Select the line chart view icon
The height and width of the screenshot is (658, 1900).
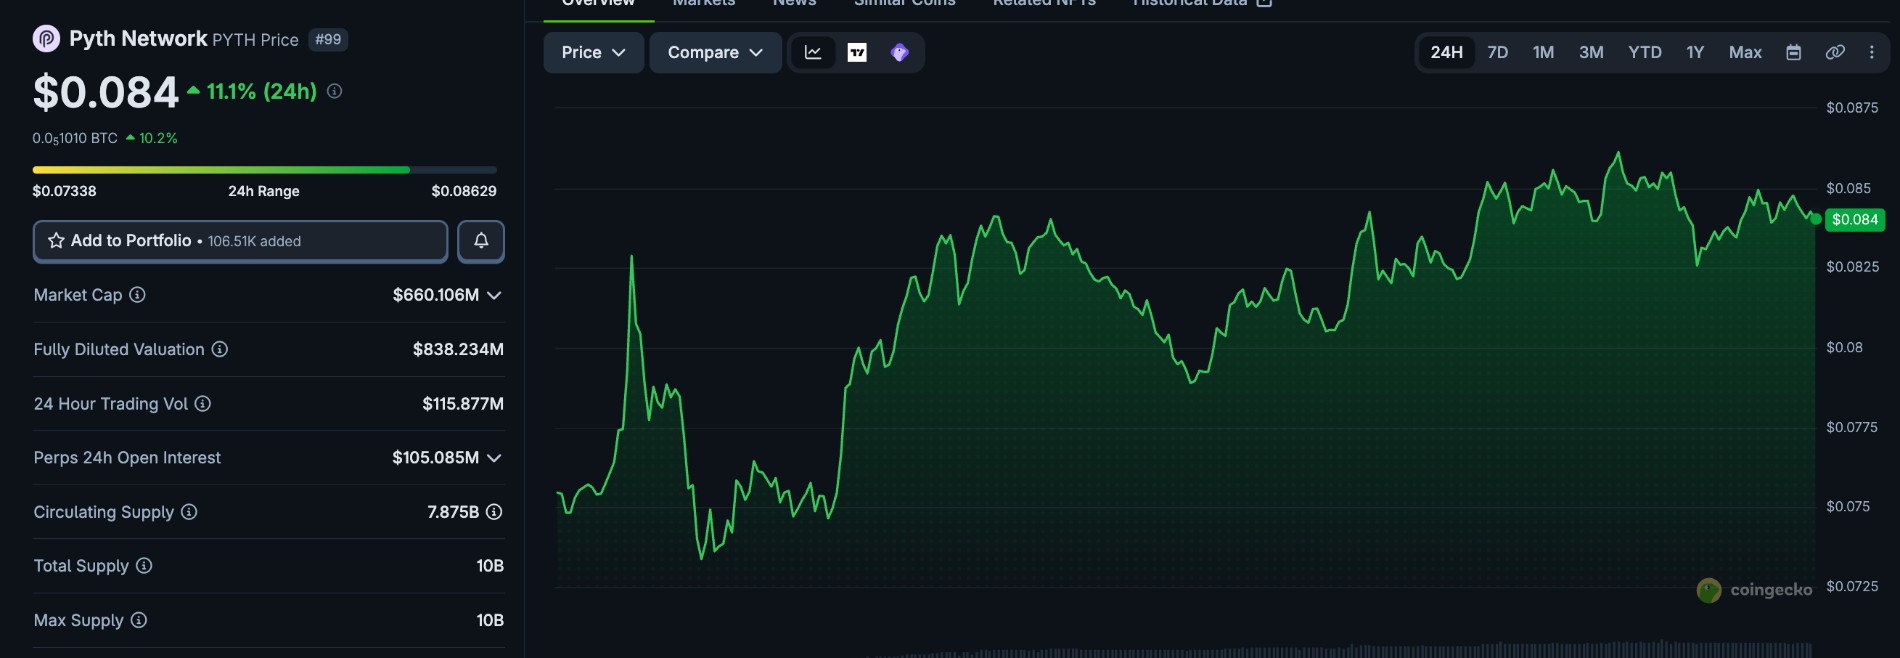813,52
